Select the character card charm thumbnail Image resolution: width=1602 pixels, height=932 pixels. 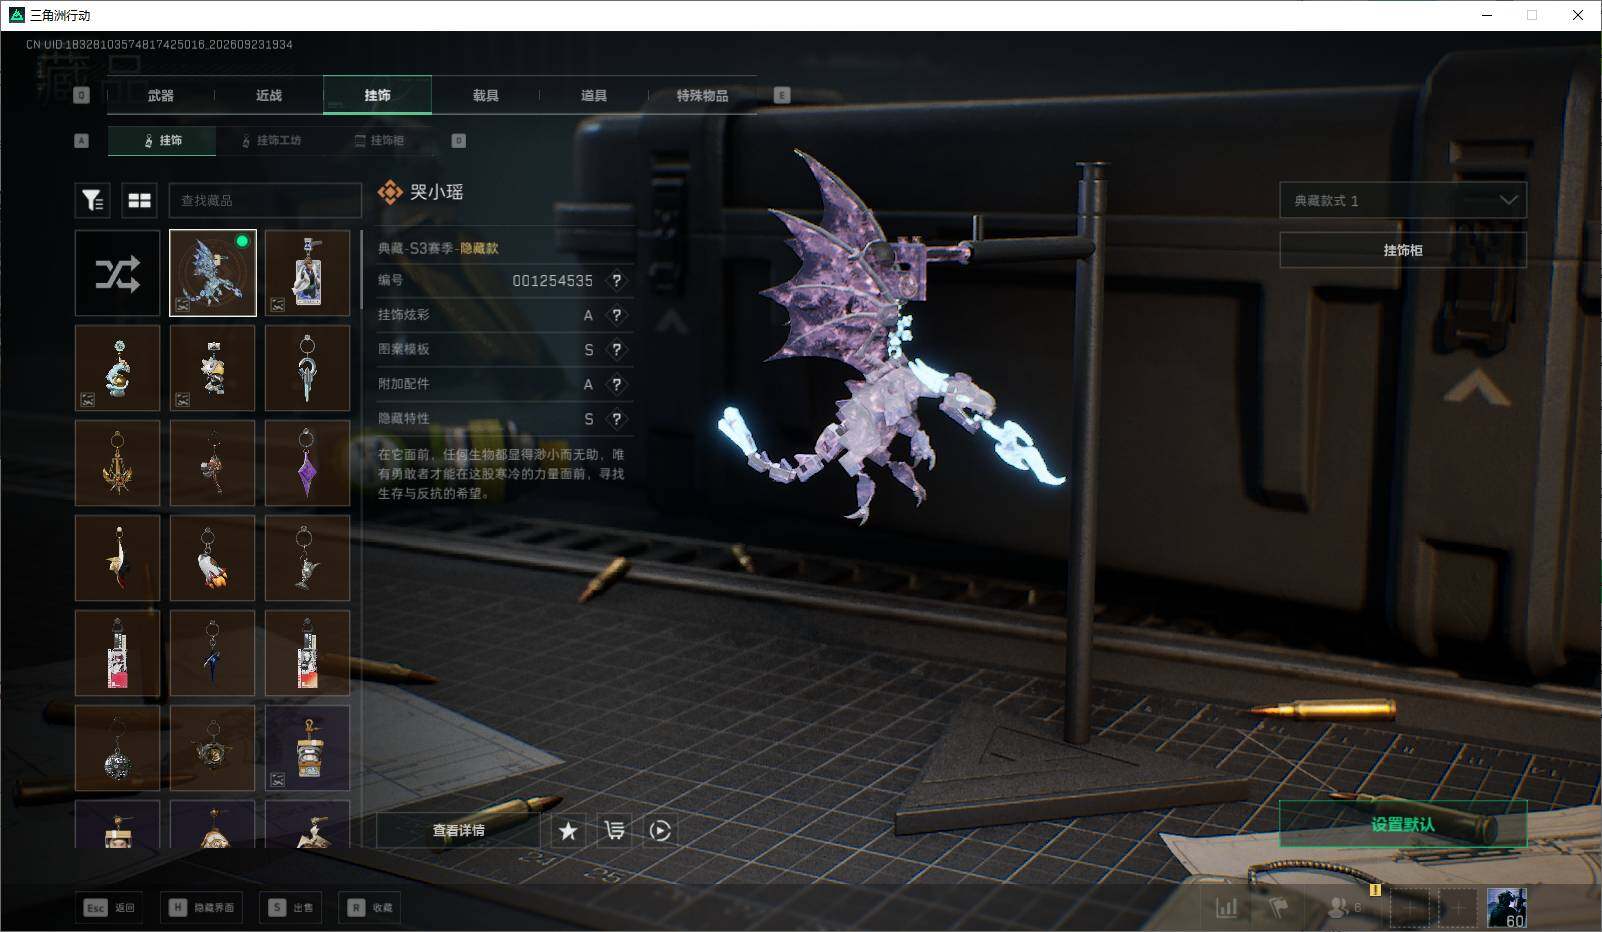[308, 273]
